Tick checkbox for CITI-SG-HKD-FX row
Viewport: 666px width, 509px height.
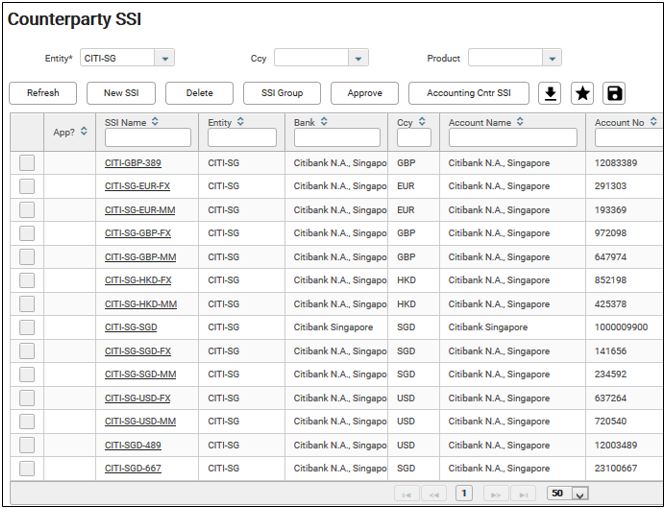27,280
